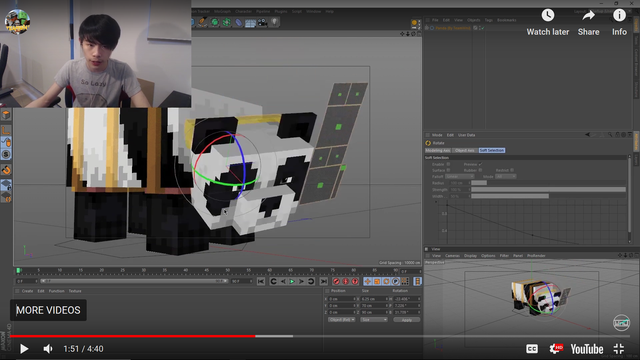Screen dimensions: 640x360
Task: Click the record active objects button
Action: (336, 281)
